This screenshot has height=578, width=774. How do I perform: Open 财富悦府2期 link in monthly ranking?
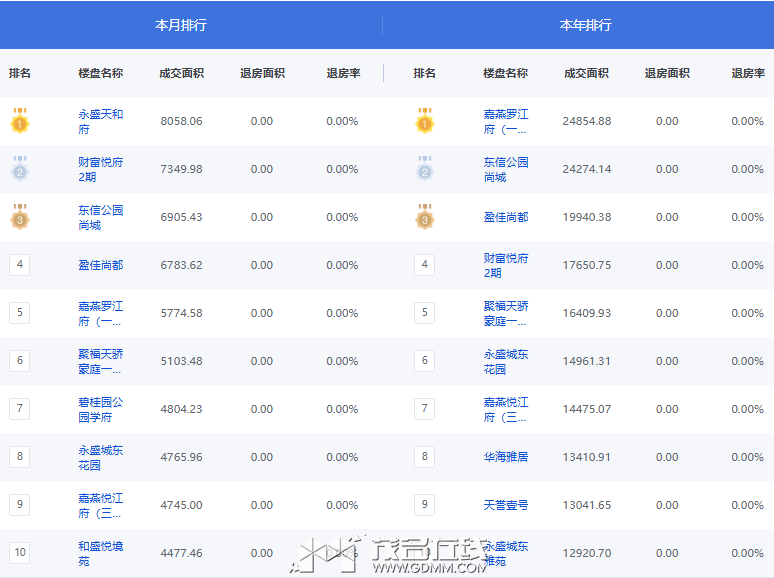[100, 169]
